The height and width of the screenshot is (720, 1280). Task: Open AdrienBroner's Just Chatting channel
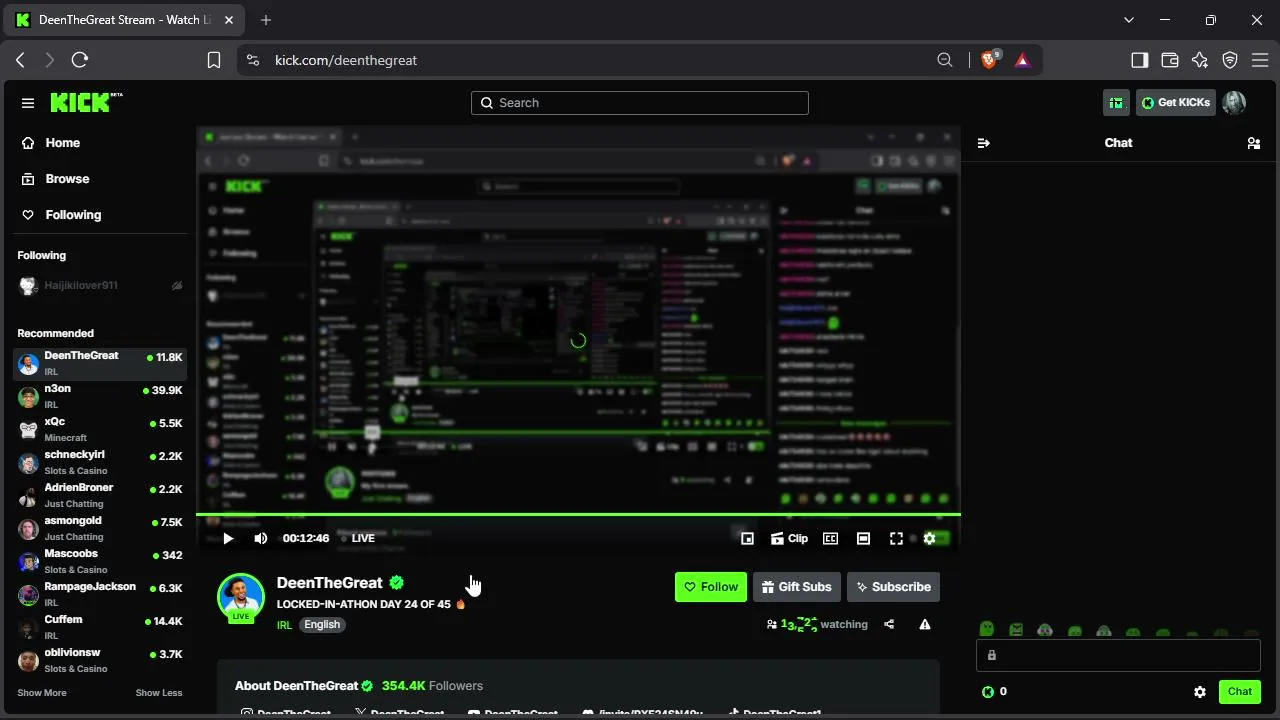(x=100, y=495)
